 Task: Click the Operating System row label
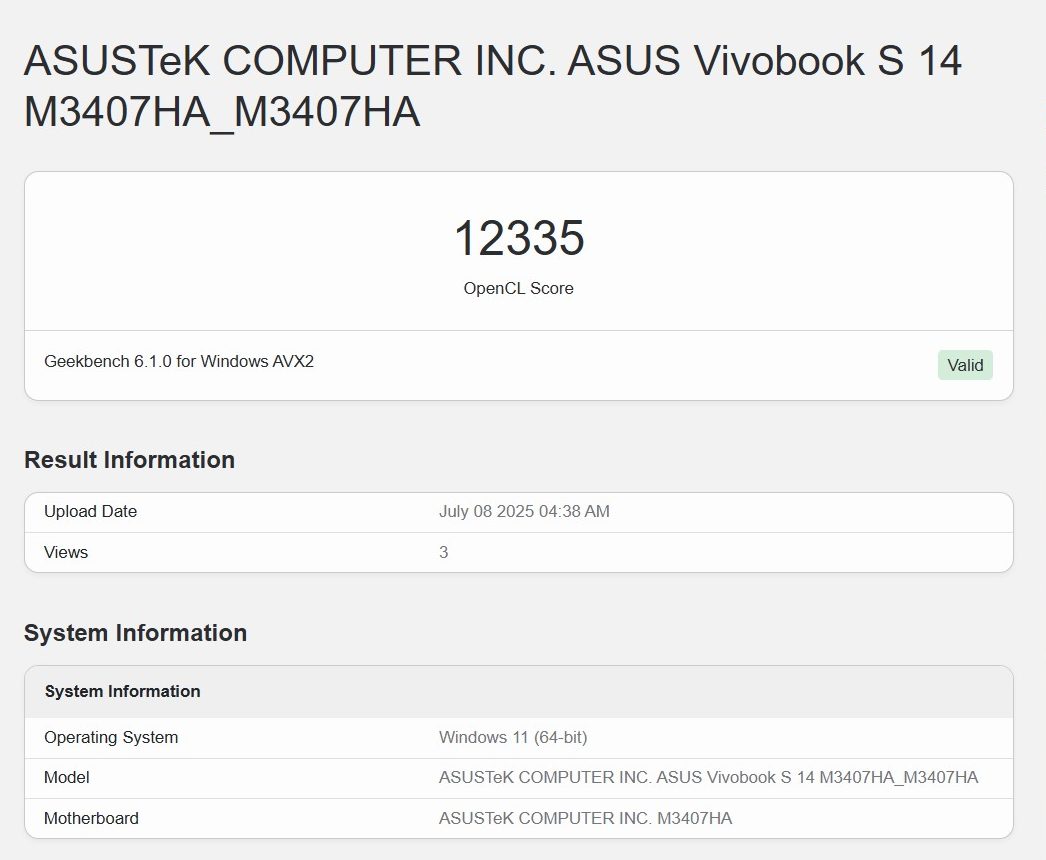point(111,737)
